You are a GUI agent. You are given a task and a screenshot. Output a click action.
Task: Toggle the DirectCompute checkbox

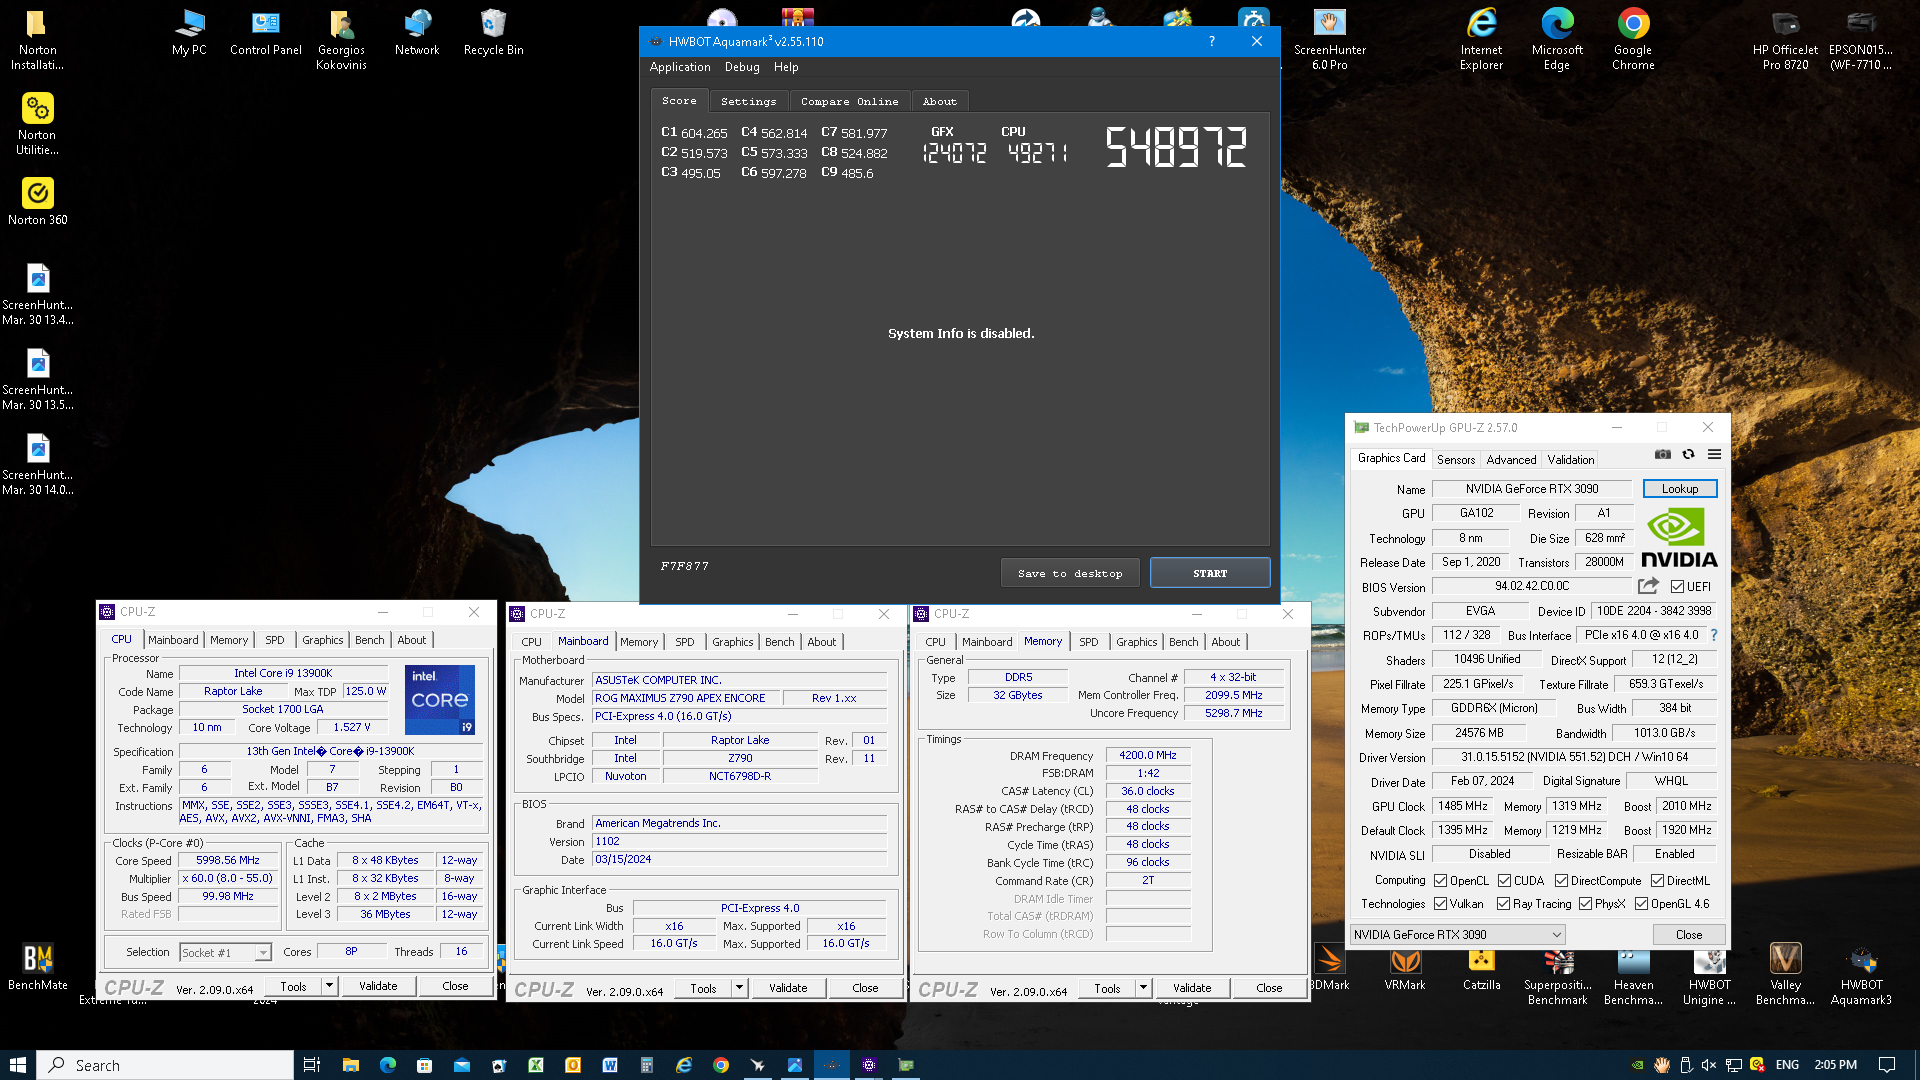pyautogui.click(x=1561, y=881)
